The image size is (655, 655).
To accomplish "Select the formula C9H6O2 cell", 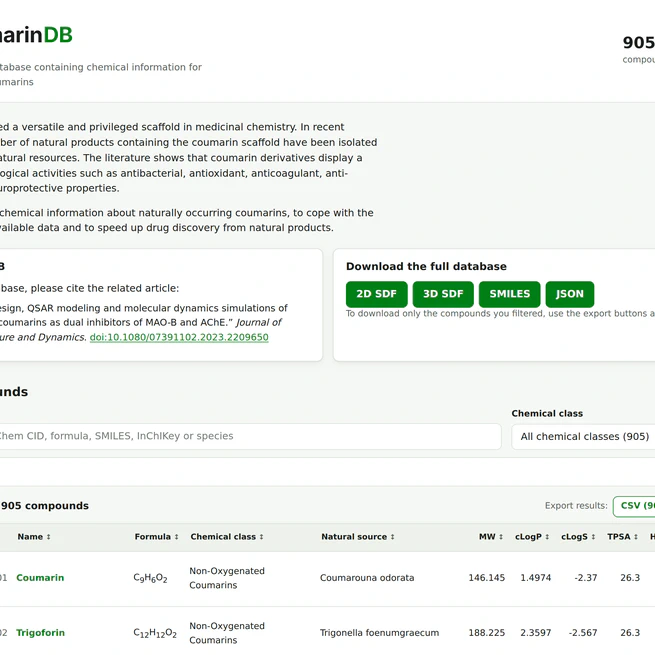I will point(150,578).
